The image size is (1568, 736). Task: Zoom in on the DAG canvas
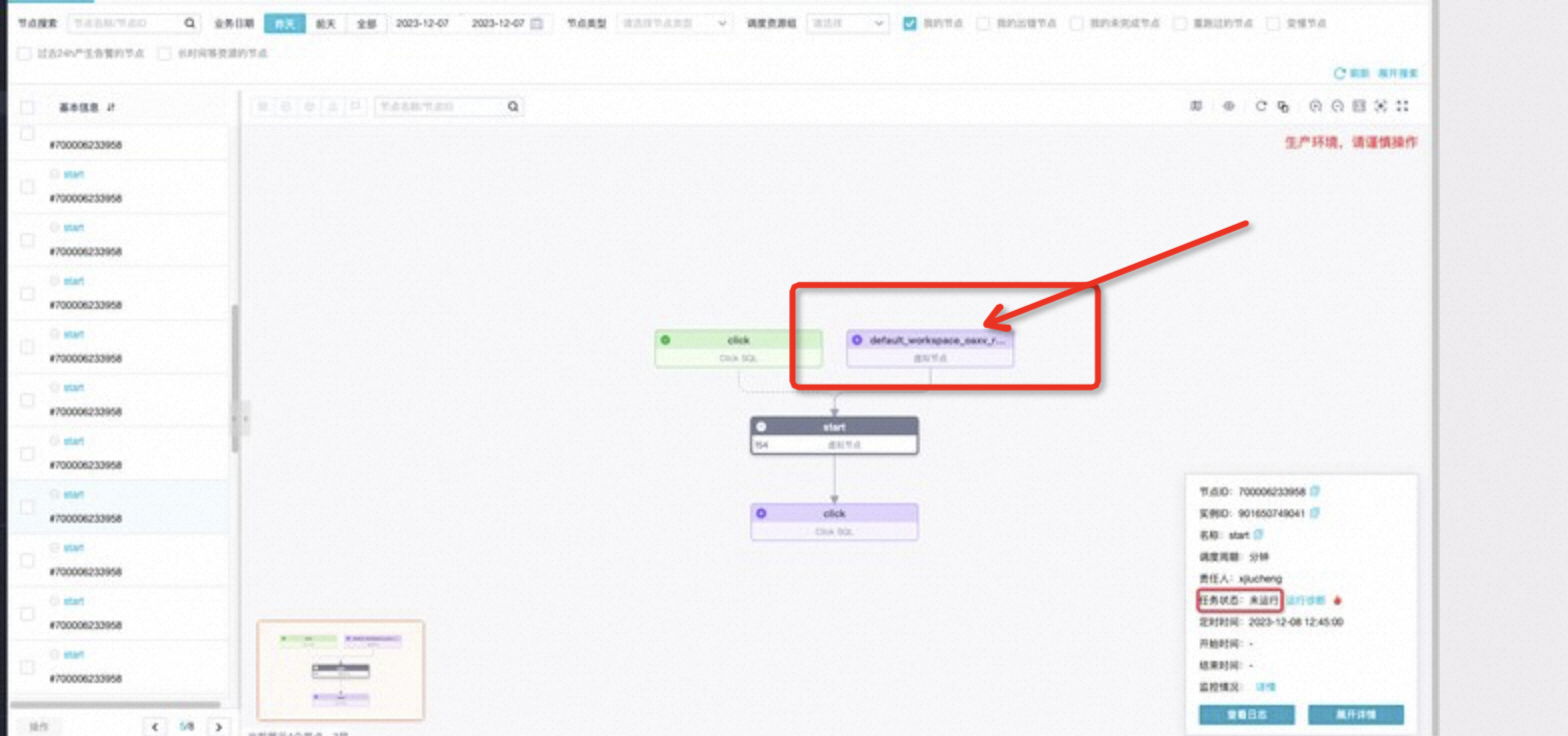click(1316, 106)
